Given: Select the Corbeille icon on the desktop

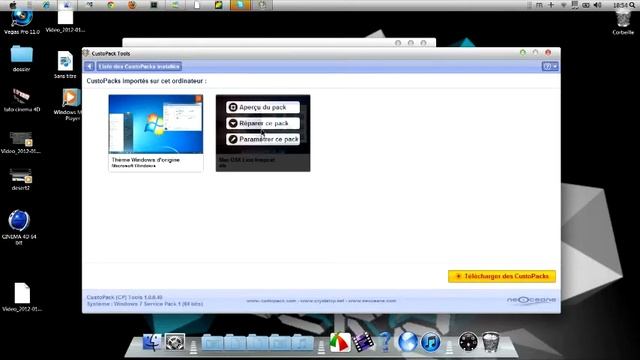Looking at the screenshot, I should coord(623,23).
